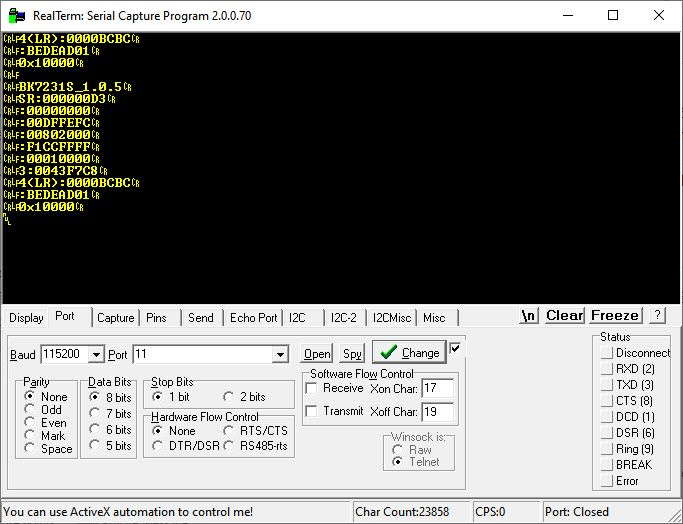The width and height of the screenshot is (683, 524).
Task: Open the serial port with Open button
Action: [317, 354]
